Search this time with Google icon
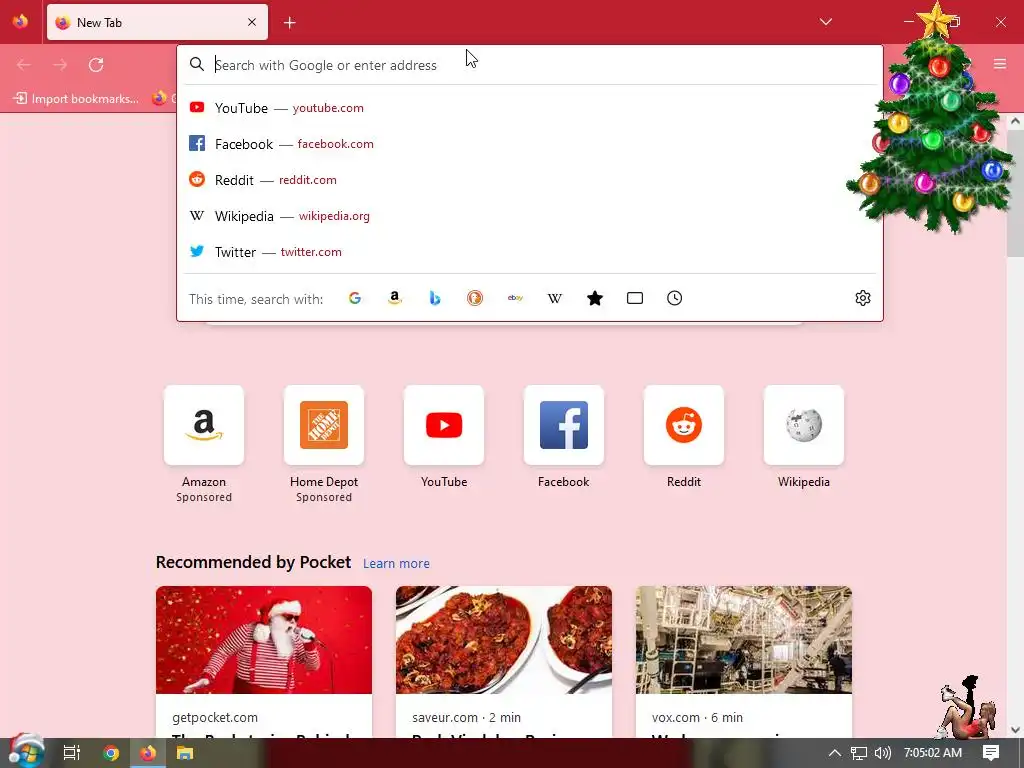 [x=355, y=298]
